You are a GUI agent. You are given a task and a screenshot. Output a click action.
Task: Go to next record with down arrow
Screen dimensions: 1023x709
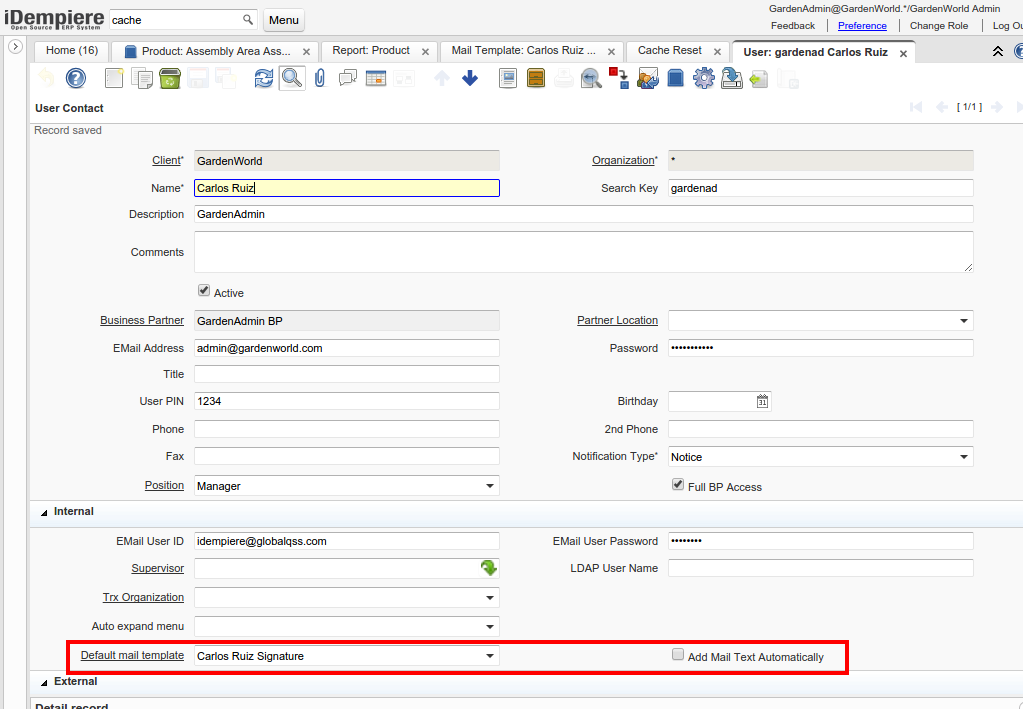pos(470,78)
